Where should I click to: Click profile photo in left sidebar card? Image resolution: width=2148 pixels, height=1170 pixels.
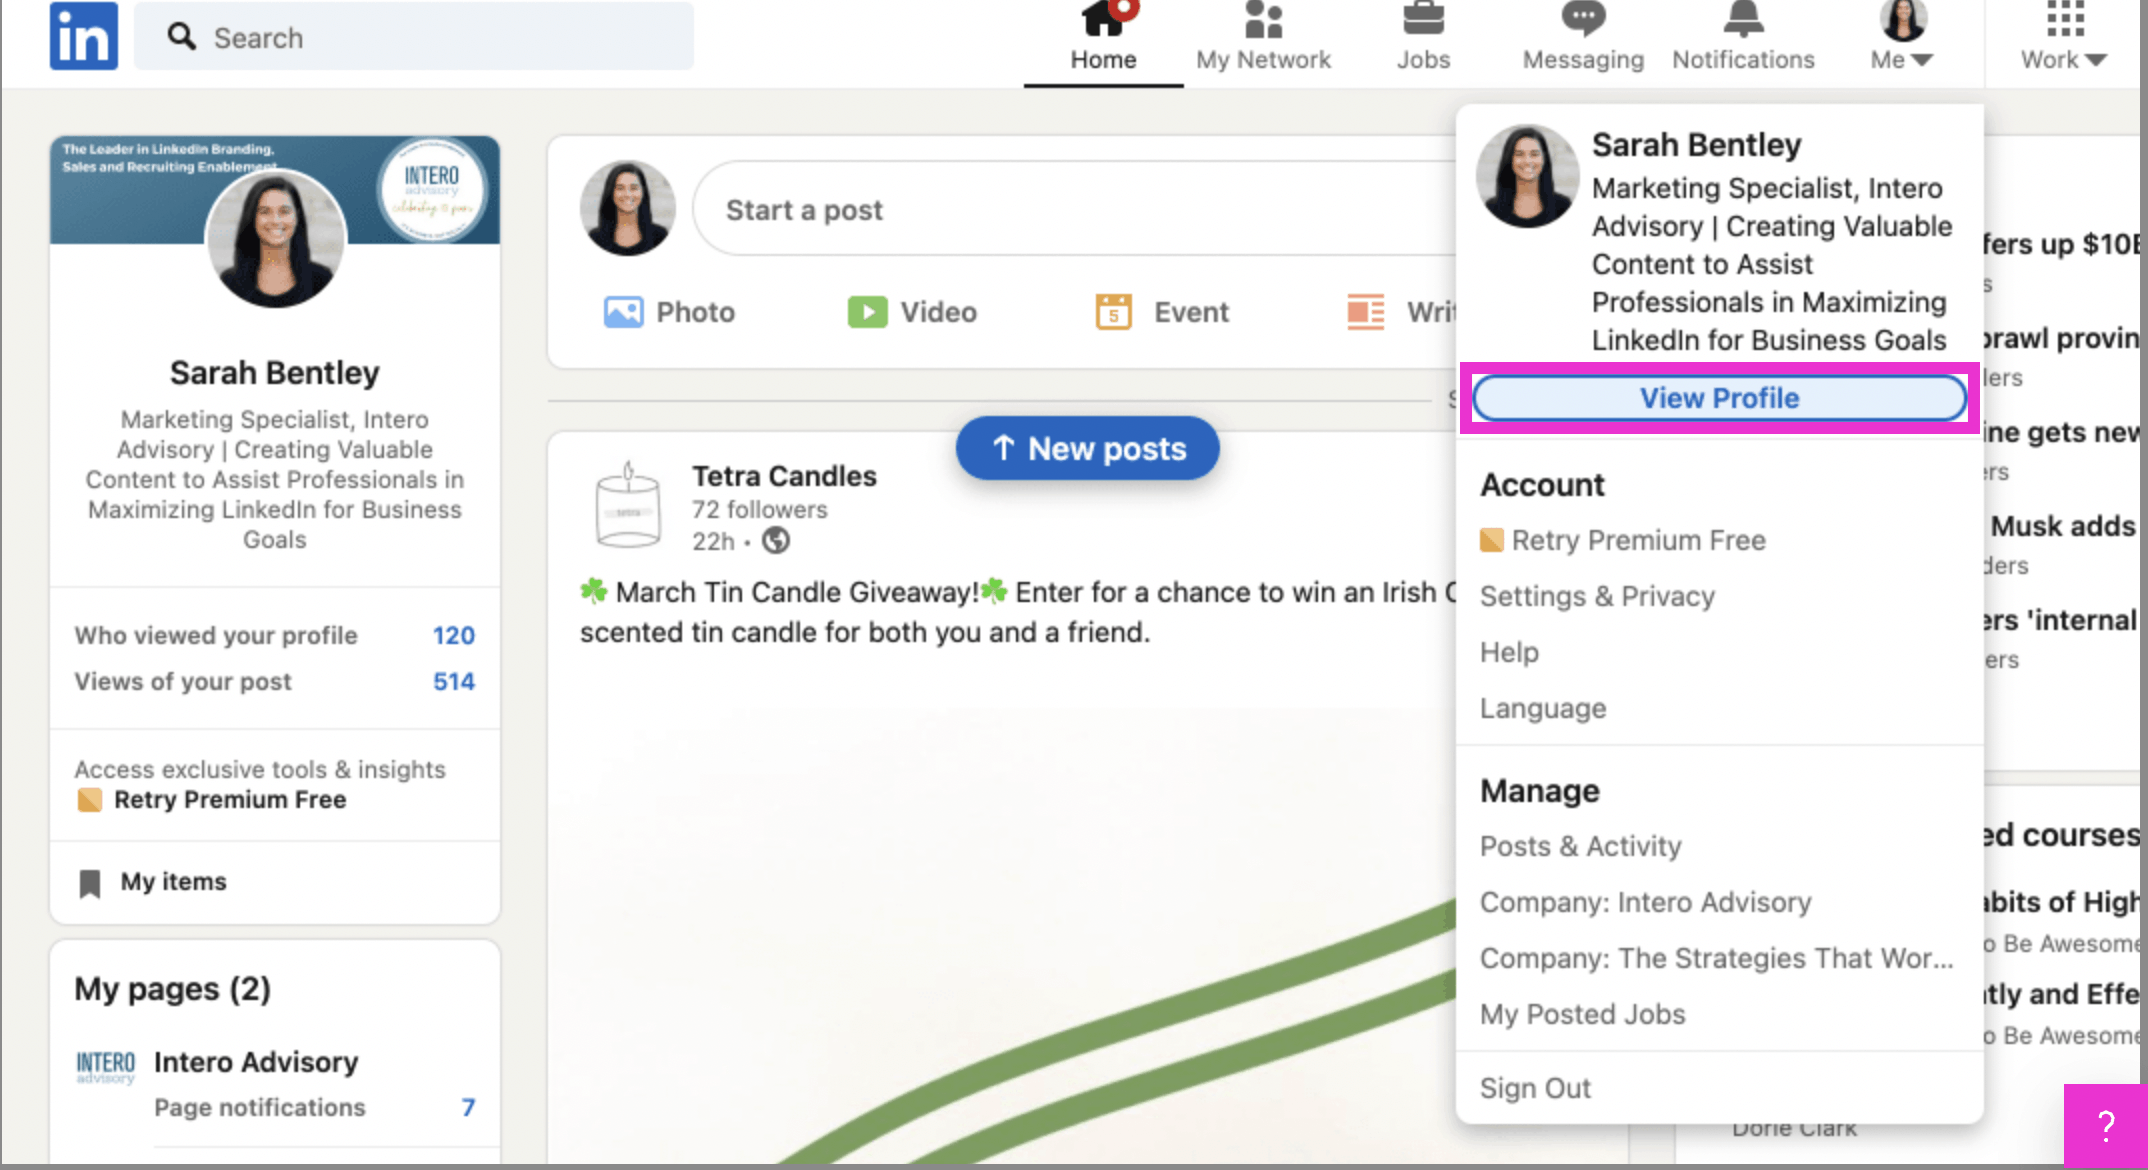[275, 240]
